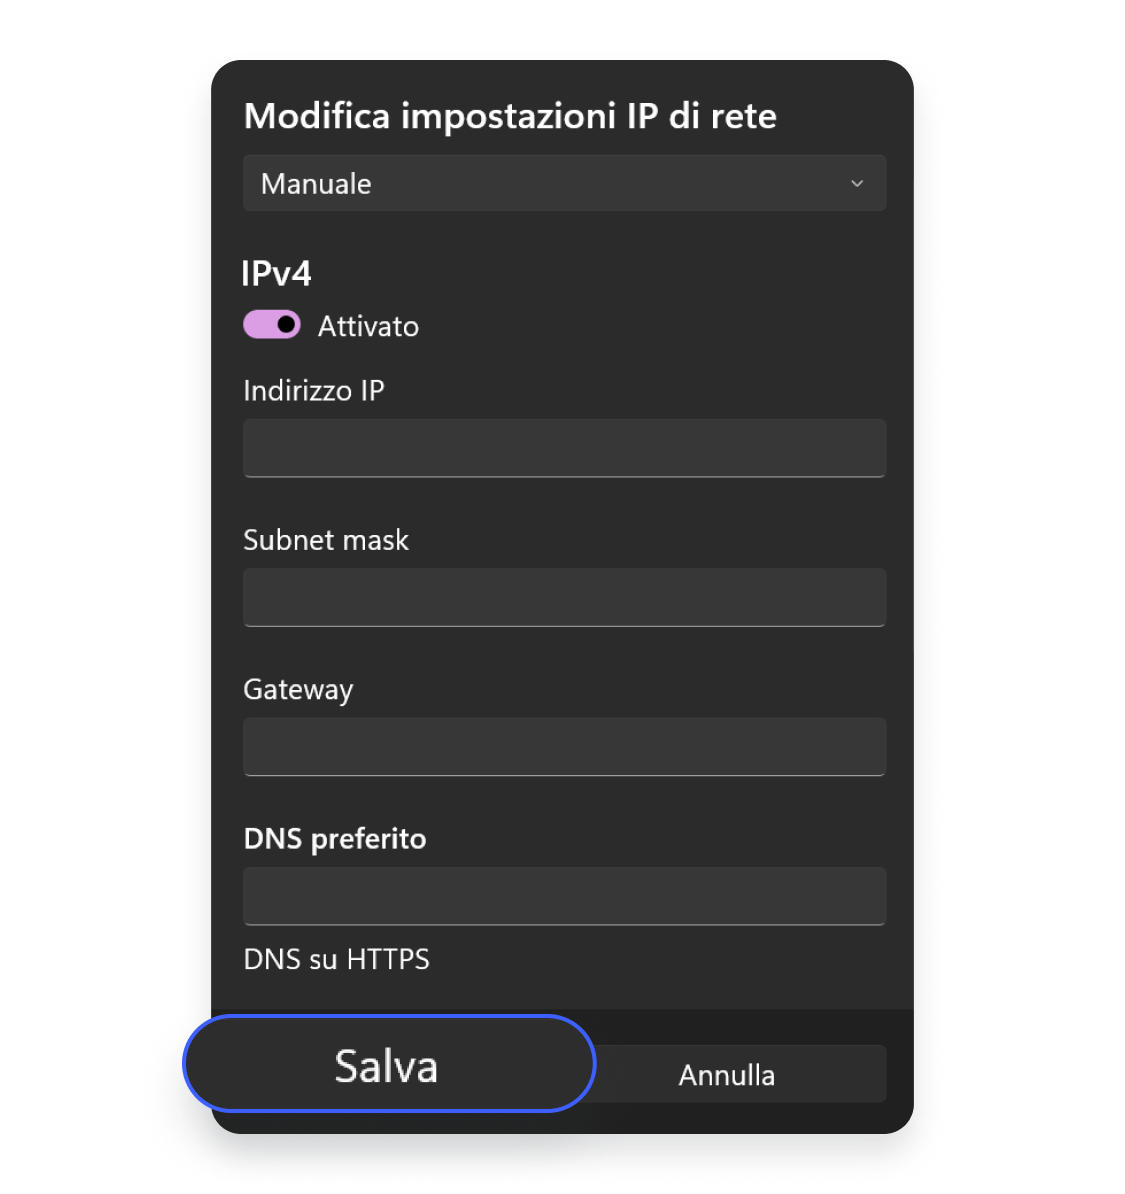Image resolution: width=1125 pixels, height=1194 pixels.
Task: Click the Attivato label text
Action: (x=368, y=325)
